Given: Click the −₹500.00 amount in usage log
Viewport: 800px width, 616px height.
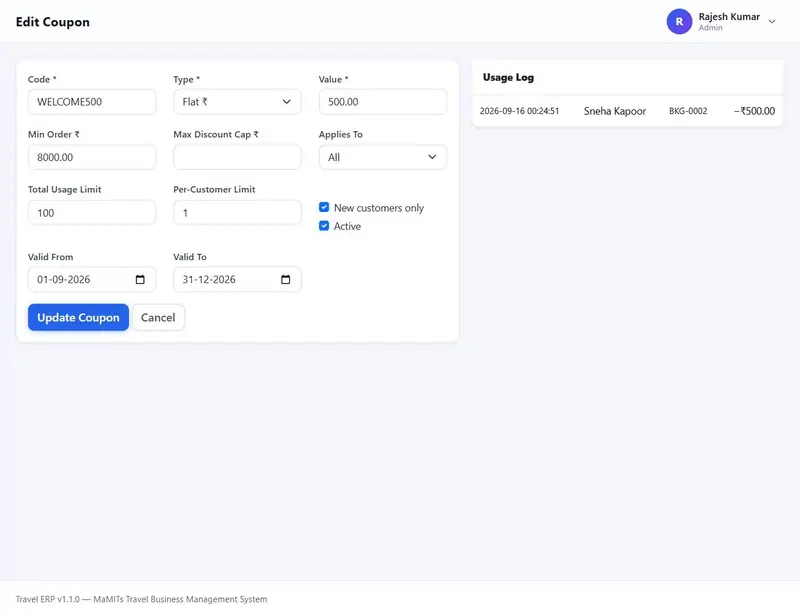Looking at the screenshot, I should coord(754,111).
